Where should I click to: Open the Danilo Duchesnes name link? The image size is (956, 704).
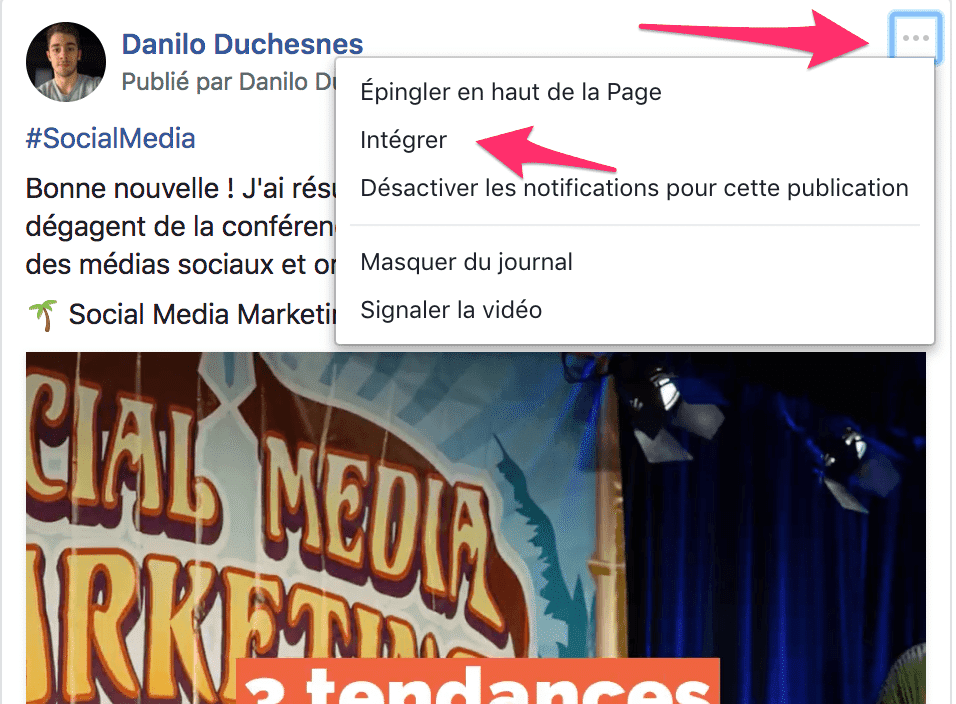click(x=242, y=44)
